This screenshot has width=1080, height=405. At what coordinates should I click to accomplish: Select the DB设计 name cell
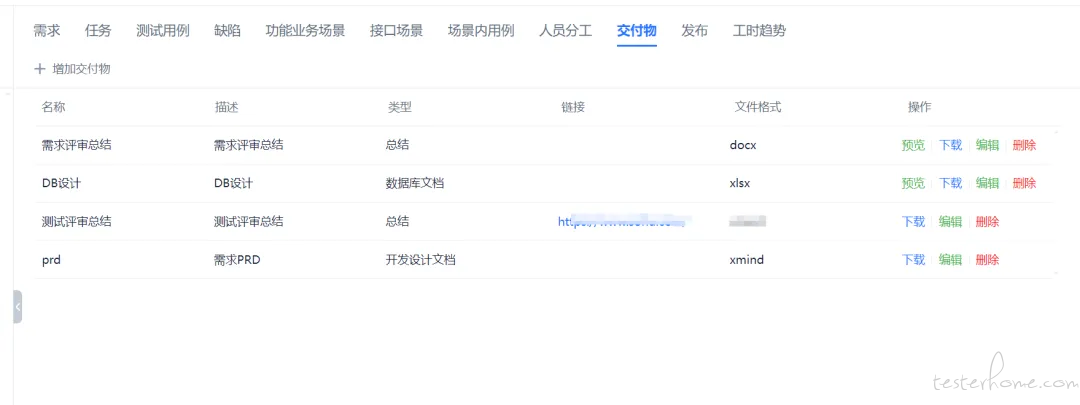coord(61,183)
